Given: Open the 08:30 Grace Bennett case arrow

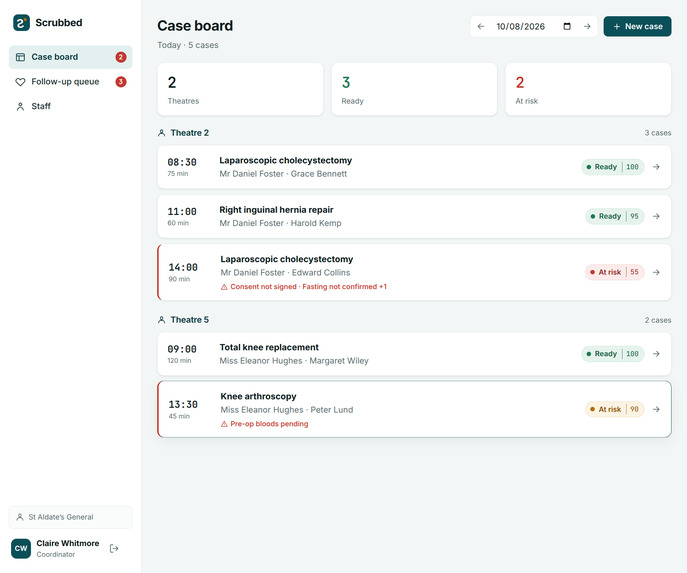Looking at the screenshot, I should coord(656,167).
